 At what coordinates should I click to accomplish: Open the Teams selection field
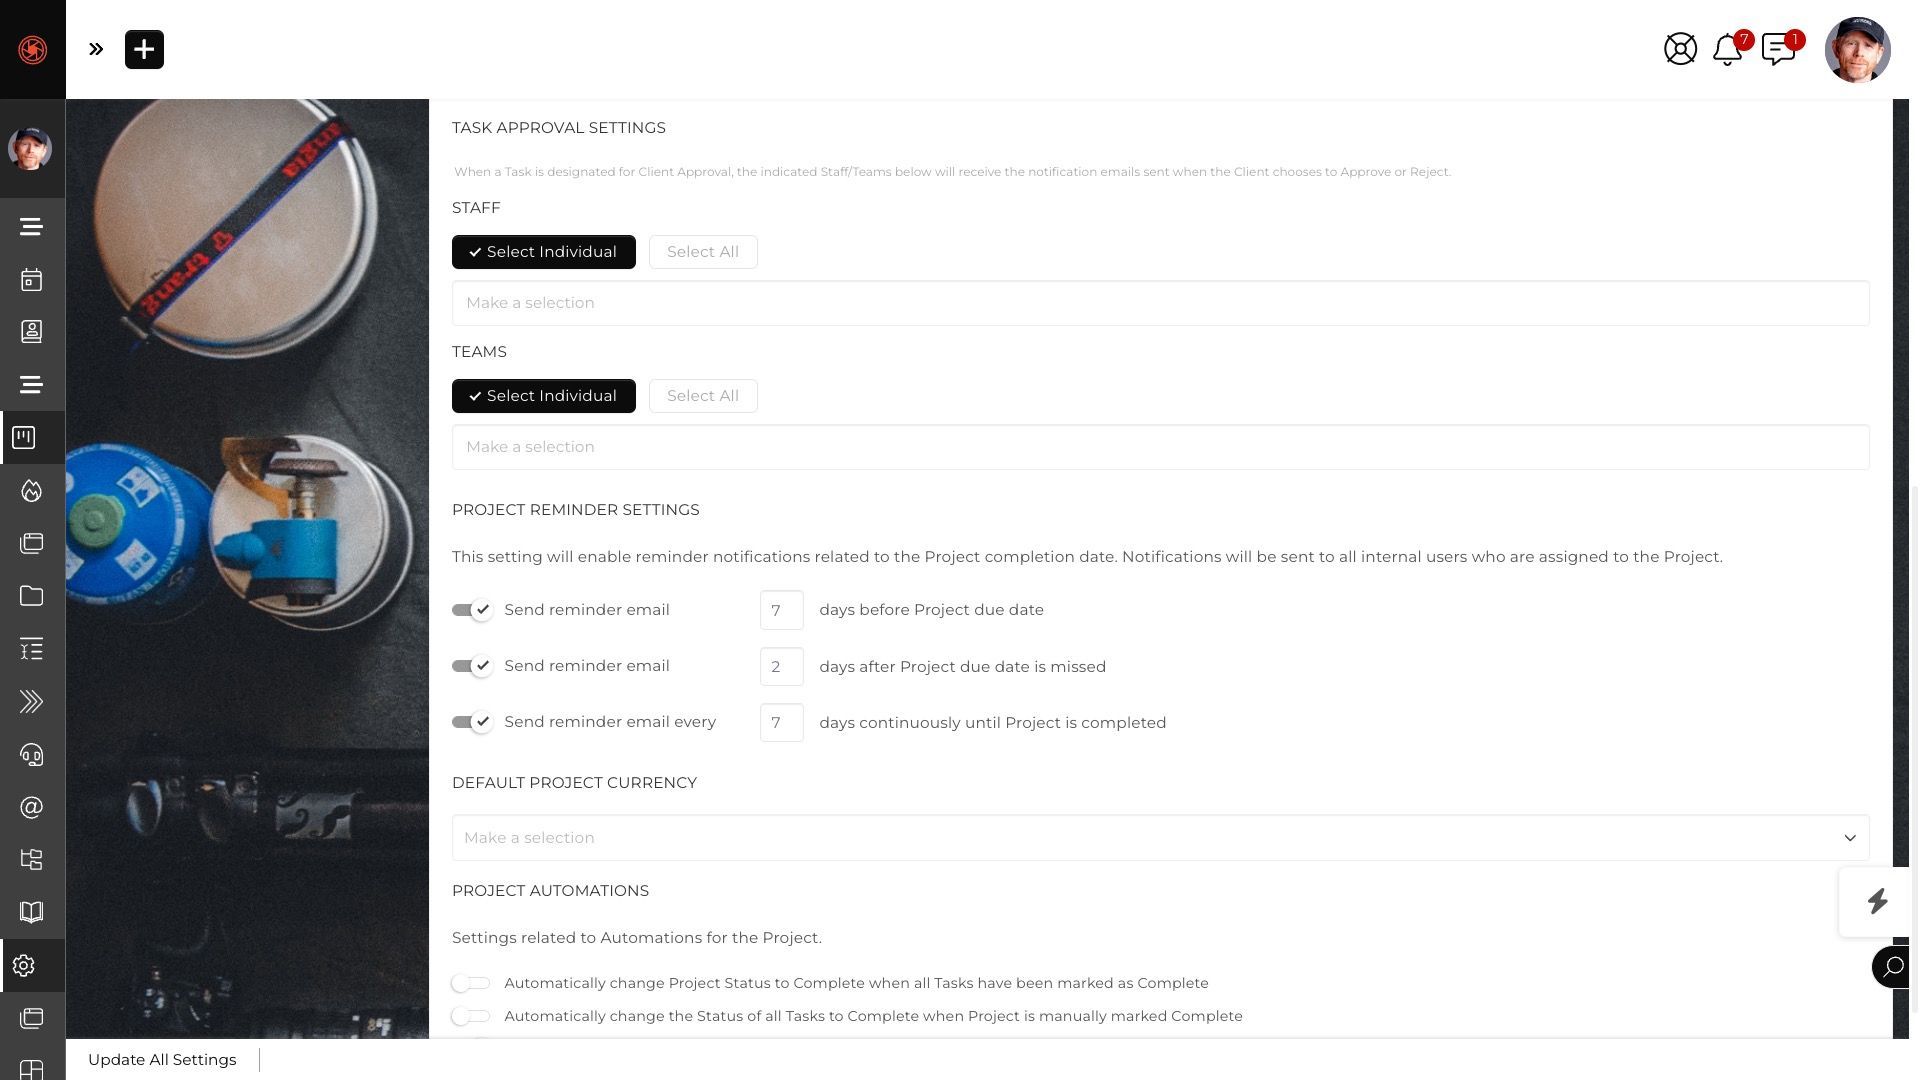1160,447
